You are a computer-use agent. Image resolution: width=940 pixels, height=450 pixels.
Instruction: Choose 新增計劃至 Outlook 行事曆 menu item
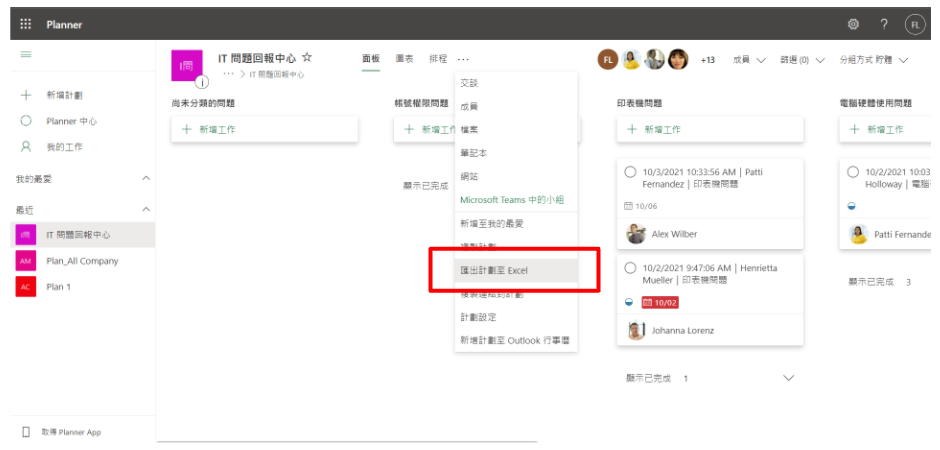point(516,340)
